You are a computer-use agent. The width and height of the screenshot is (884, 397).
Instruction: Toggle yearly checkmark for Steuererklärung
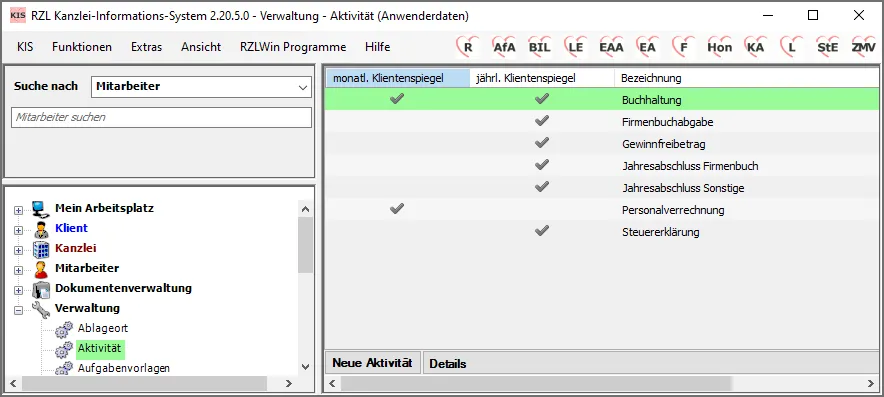coord(542,231)
